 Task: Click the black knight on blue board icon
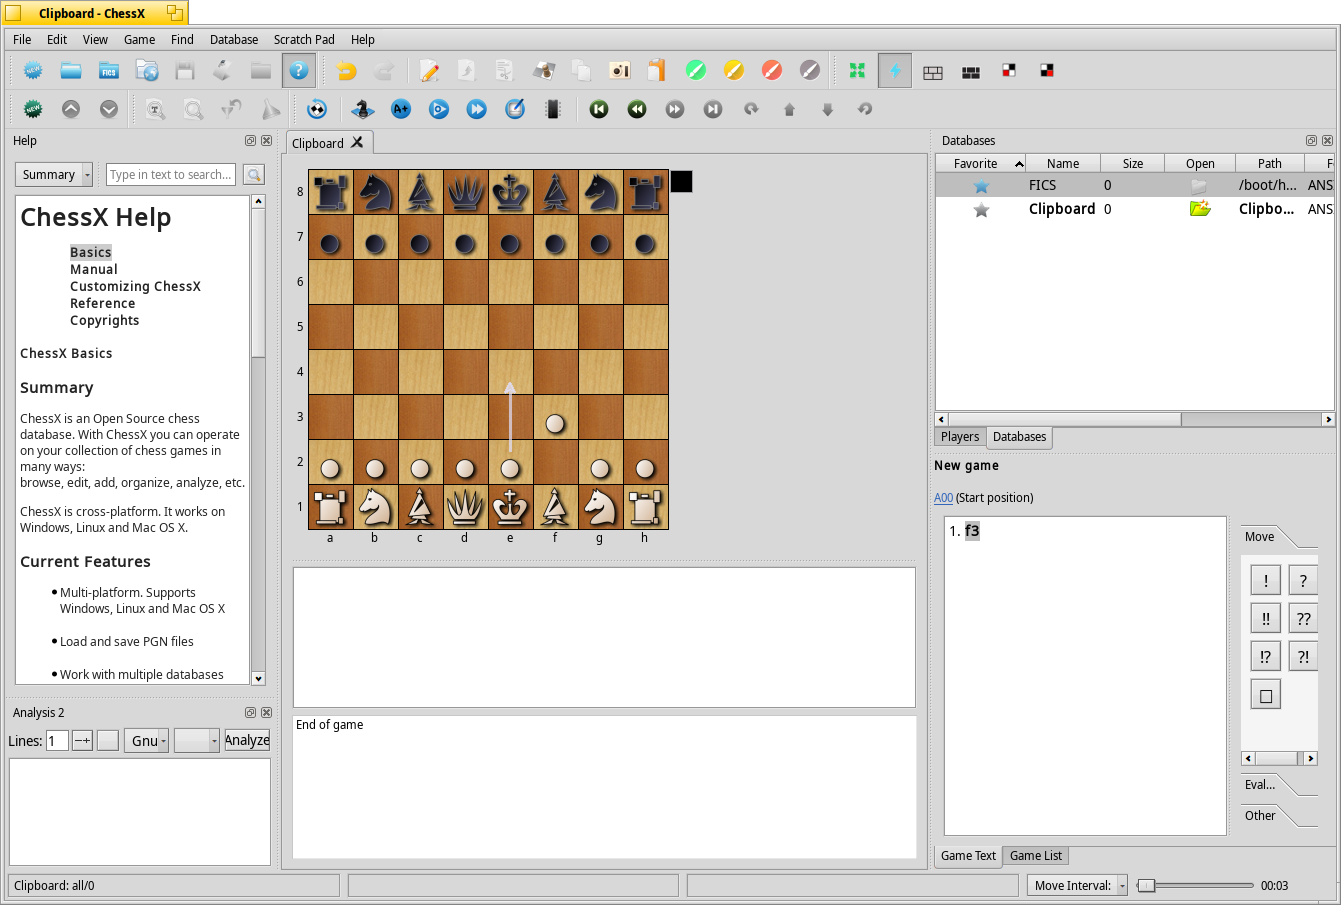tap(363, 109)
